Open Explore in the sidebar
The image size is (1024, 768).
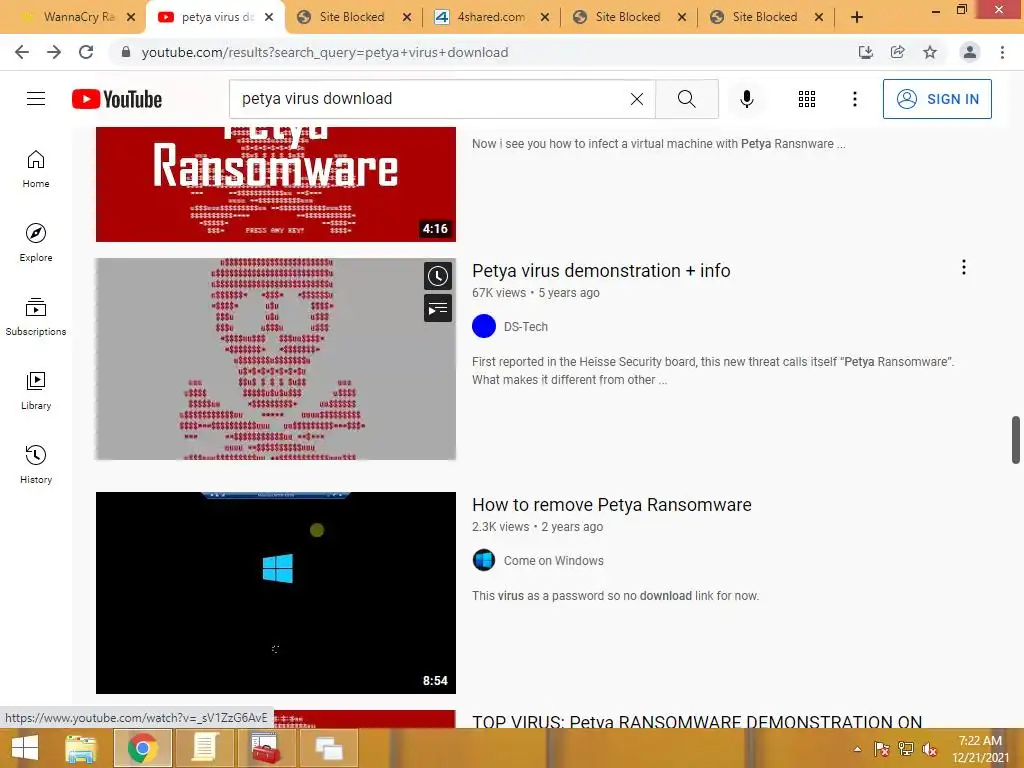point(36,242)
